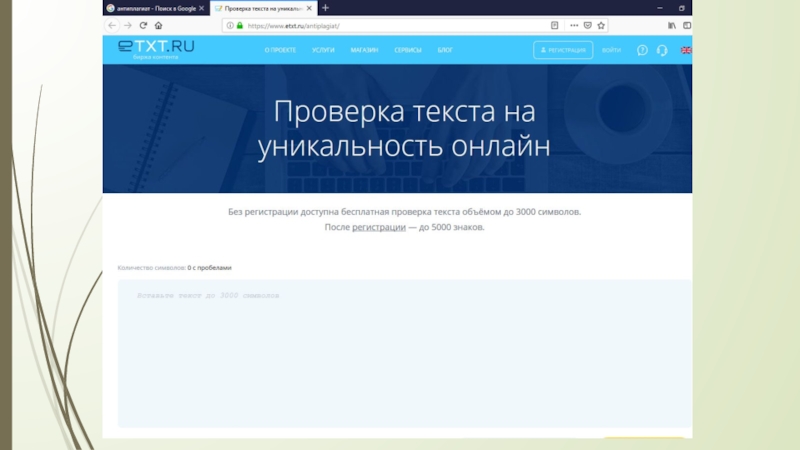The height and width of the screenshot is (450, 800).
Task: Click the browser back arrow
Action: [112, 25]
